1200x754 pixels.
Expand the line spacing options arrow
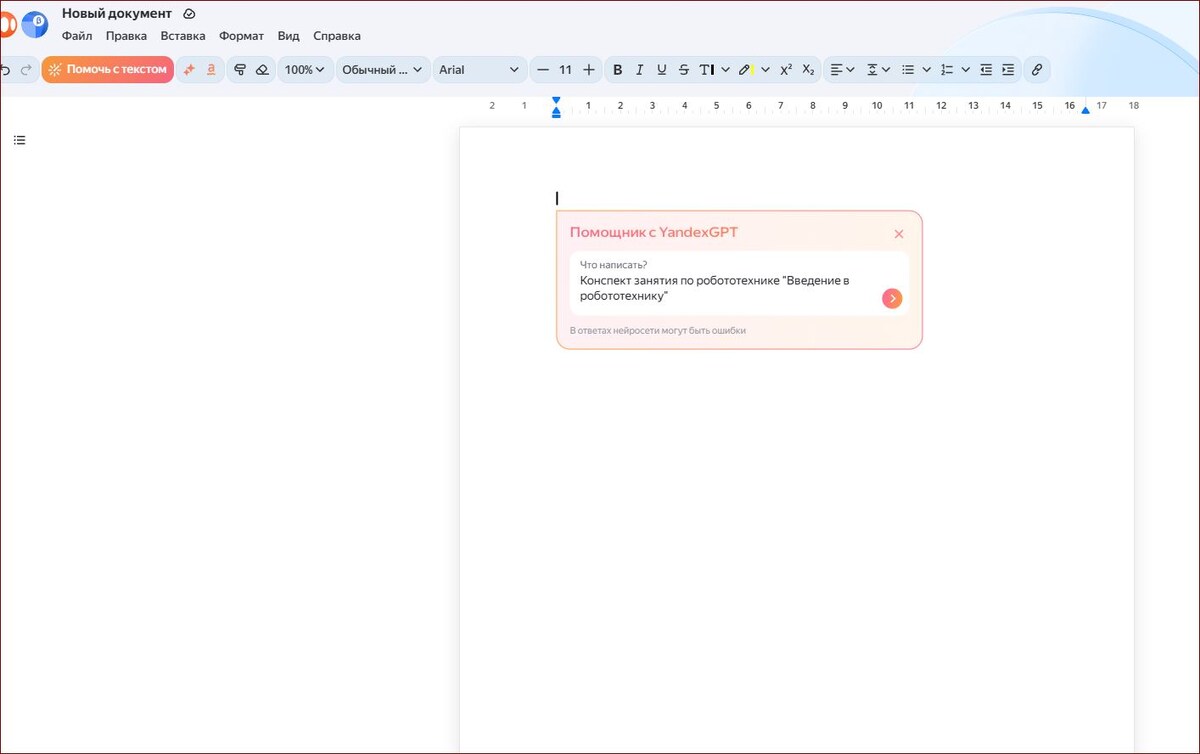click(x=888, y=70)
